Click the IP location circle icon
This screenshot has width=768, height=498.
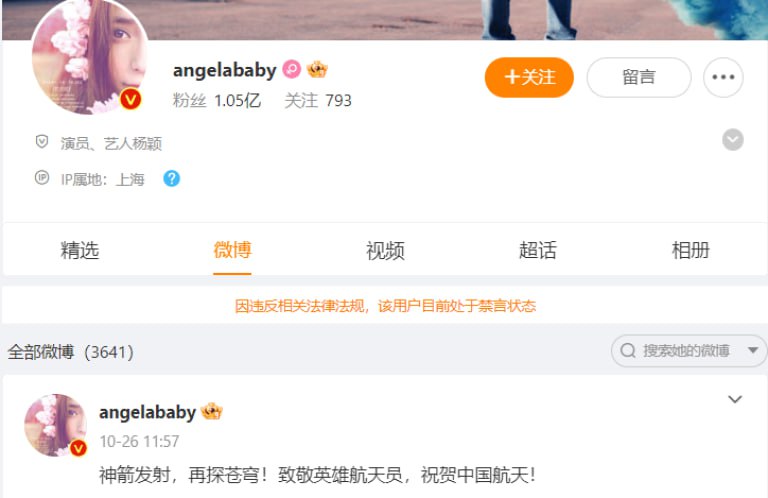coord(42,177)
